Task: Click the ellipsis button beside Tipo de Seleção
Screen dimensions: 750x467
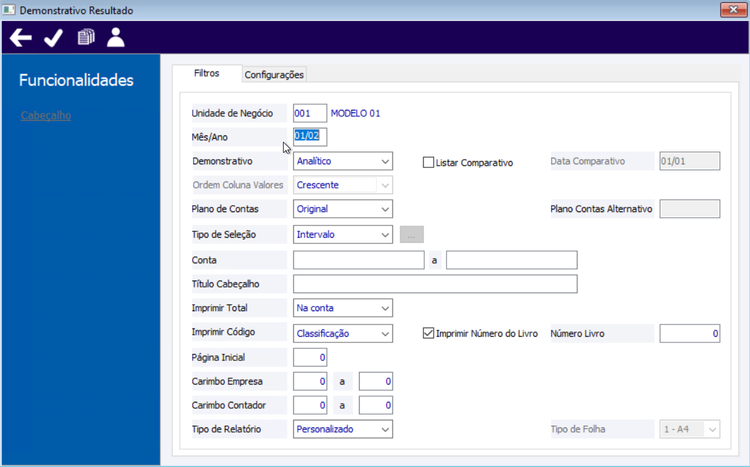Action: 411,234
